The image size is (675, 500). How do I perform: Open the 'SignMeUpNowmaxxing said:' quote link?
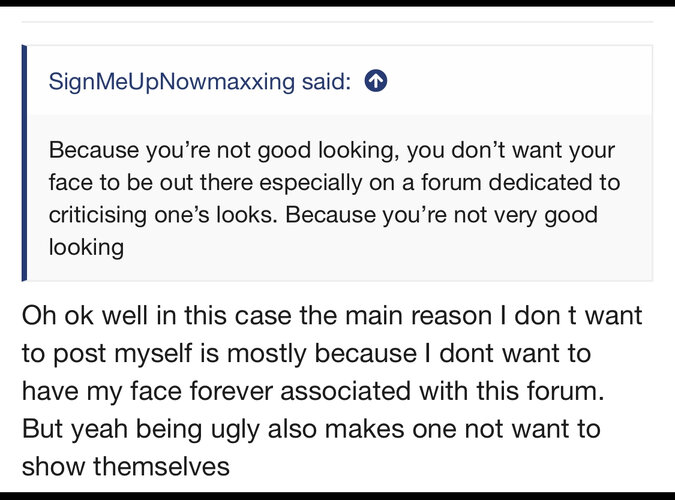point(200,81)
